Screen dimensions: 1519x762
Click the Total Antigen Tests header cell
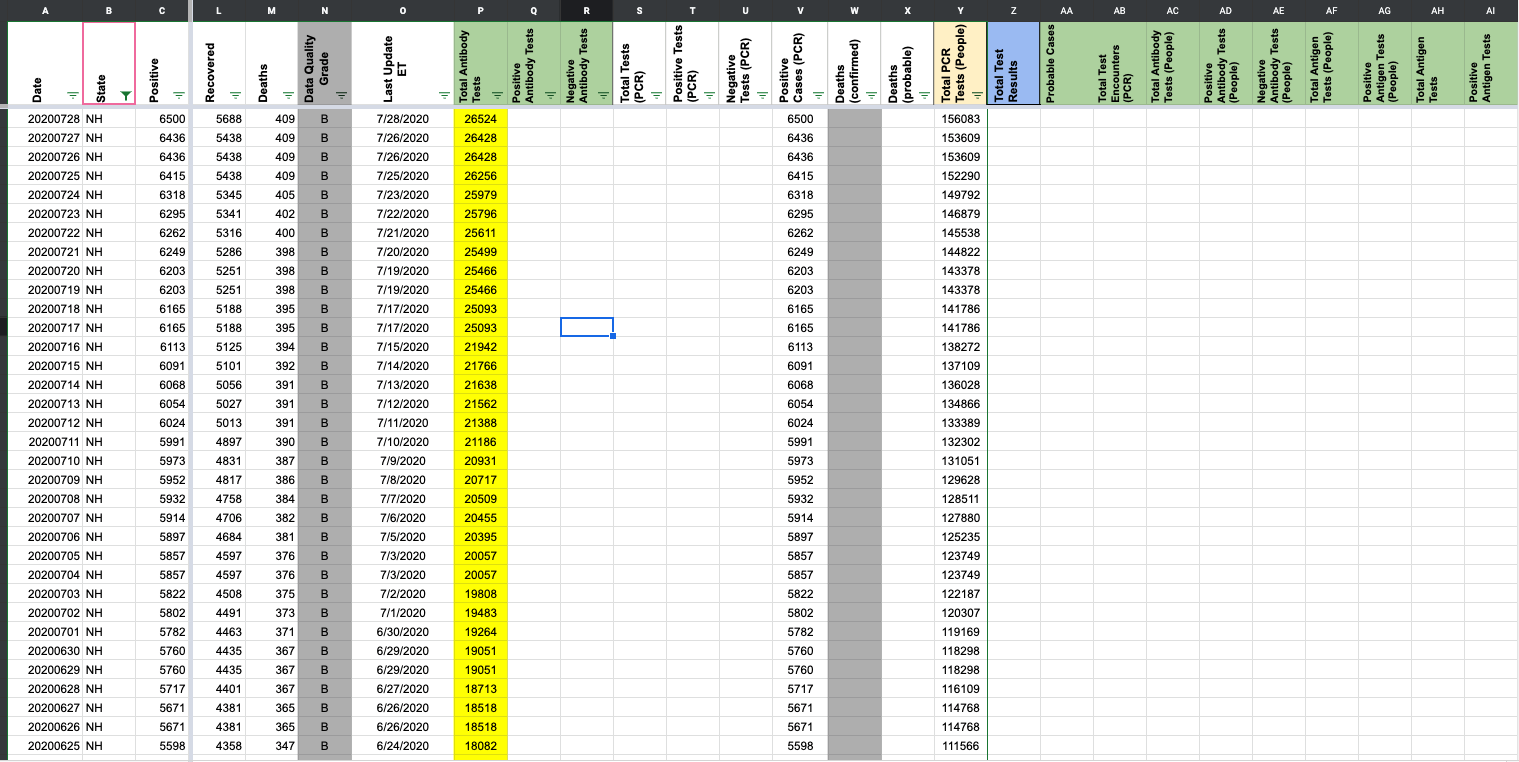click(1438, 62)
